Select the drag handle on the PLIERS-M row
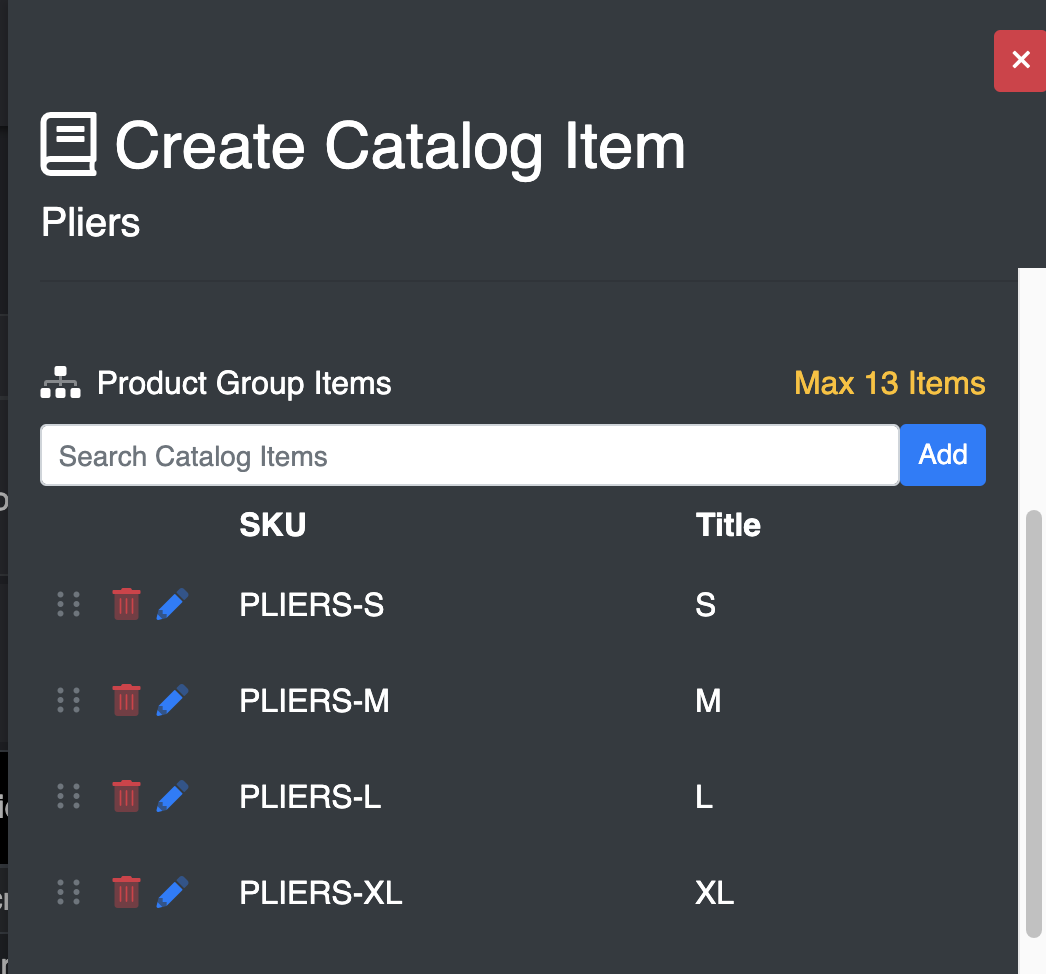The width and height of the screenshot is (1046, 974). click(68, 700)
